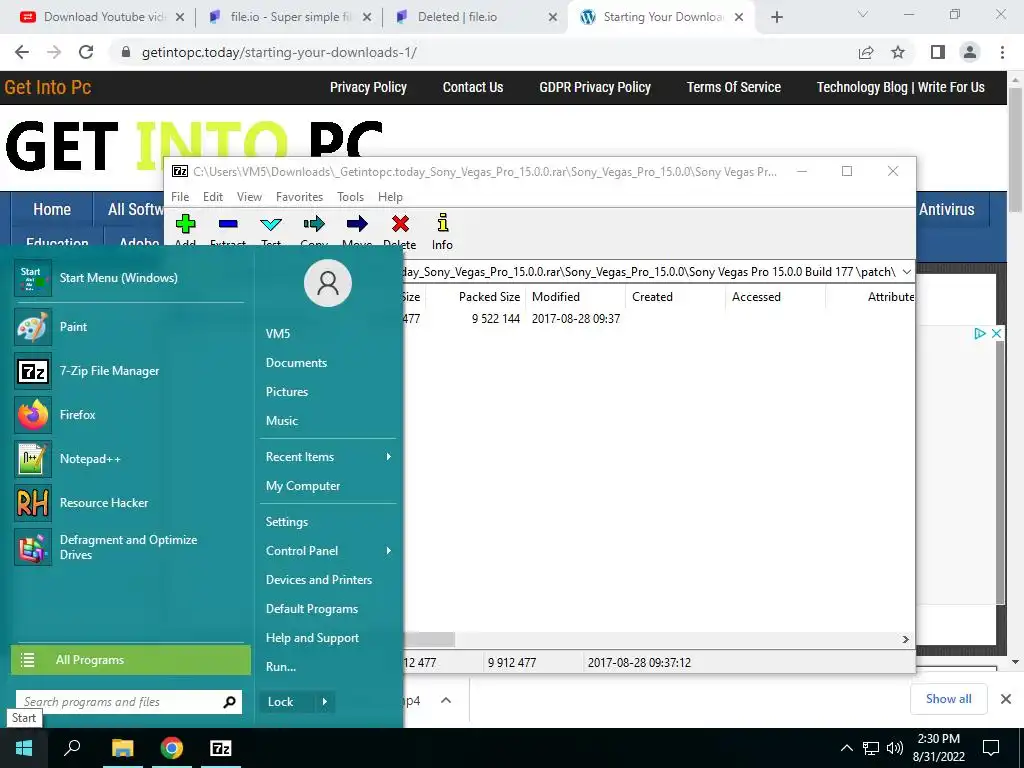Click the volume speaker icon in system tray

(x=895, y=748)
